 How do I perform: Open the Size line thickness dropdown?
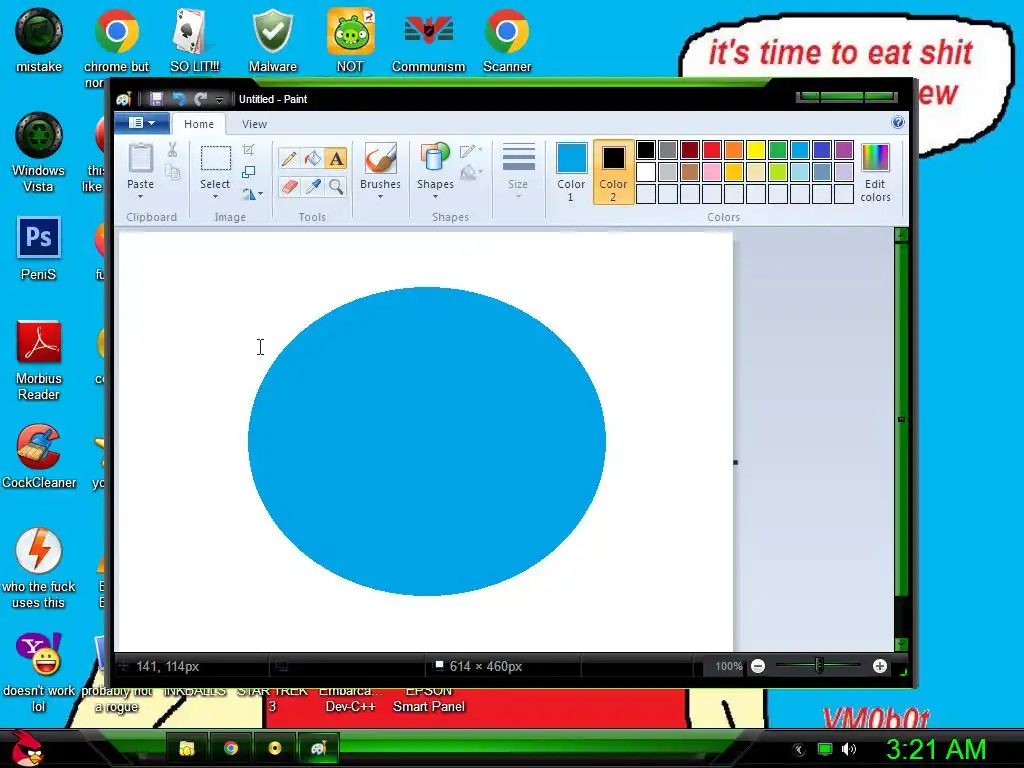tap(519, 171)
